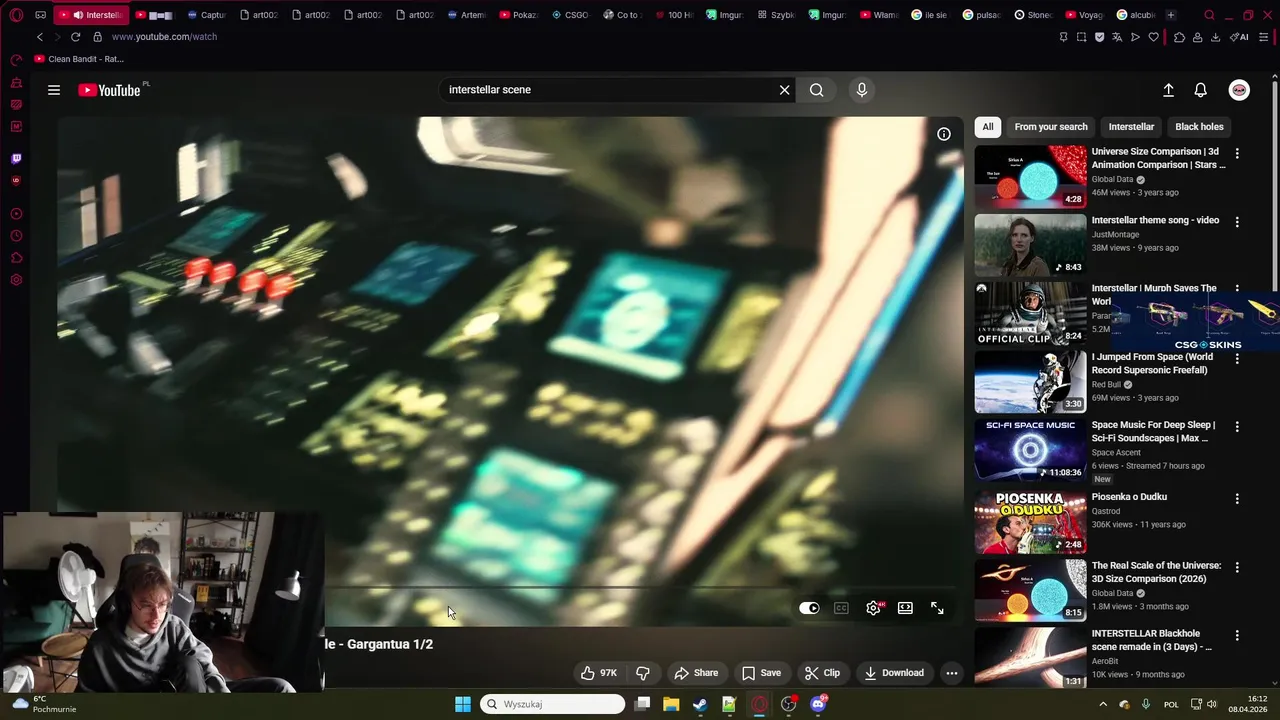Dislike the video

click(x=643, y=673)
